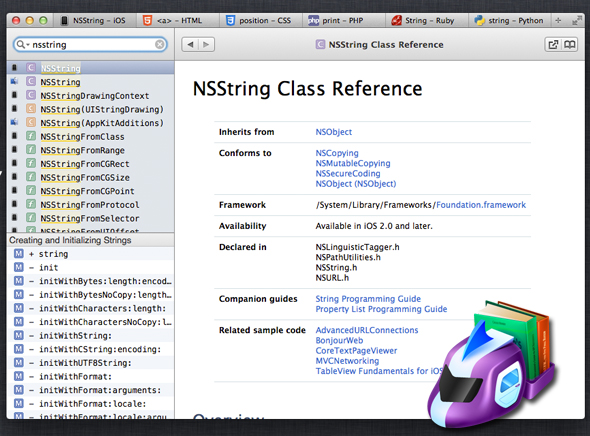Add a new tab with plus button
This screenshot has width=590, height=436.
pyautogui.click(x=558, y=21)
